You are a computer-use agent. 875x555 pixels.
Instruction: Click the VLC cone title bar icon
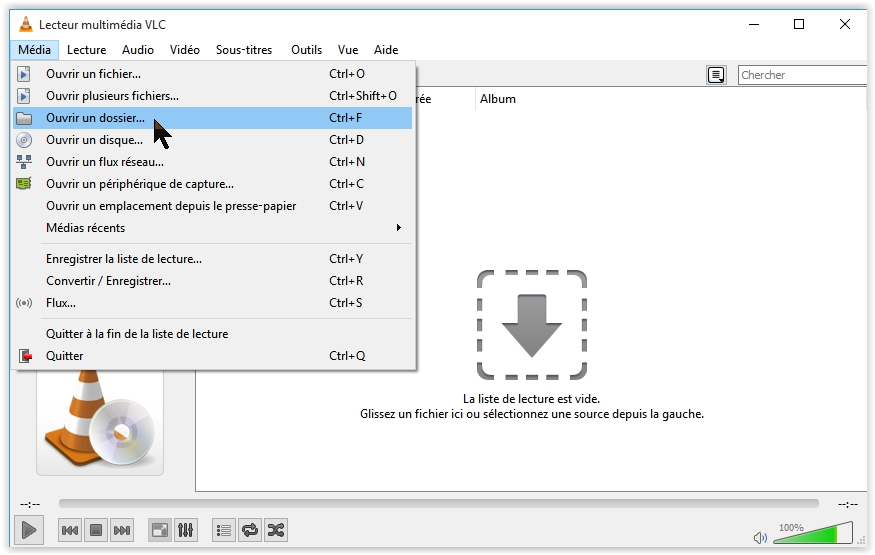(25, 25)
